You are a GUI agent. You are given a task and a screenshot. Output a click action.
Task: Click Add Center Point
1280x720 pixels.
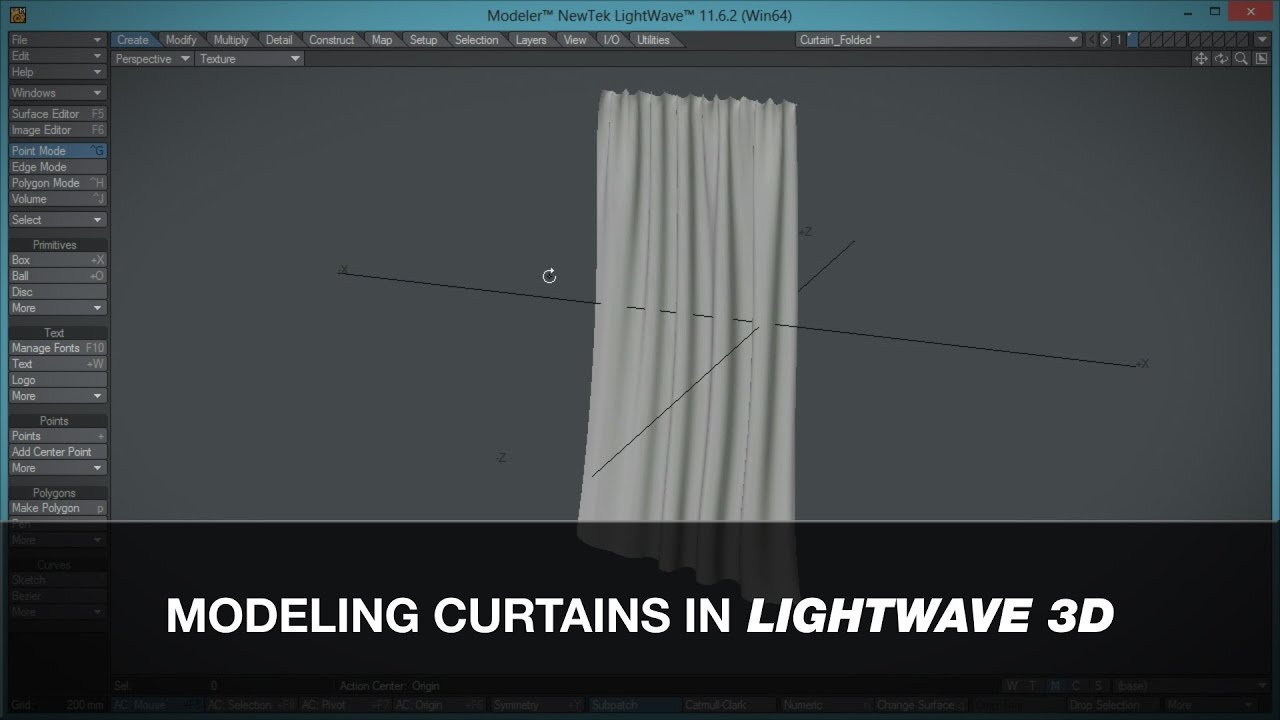pyautogui.click(x=57, y=452)
